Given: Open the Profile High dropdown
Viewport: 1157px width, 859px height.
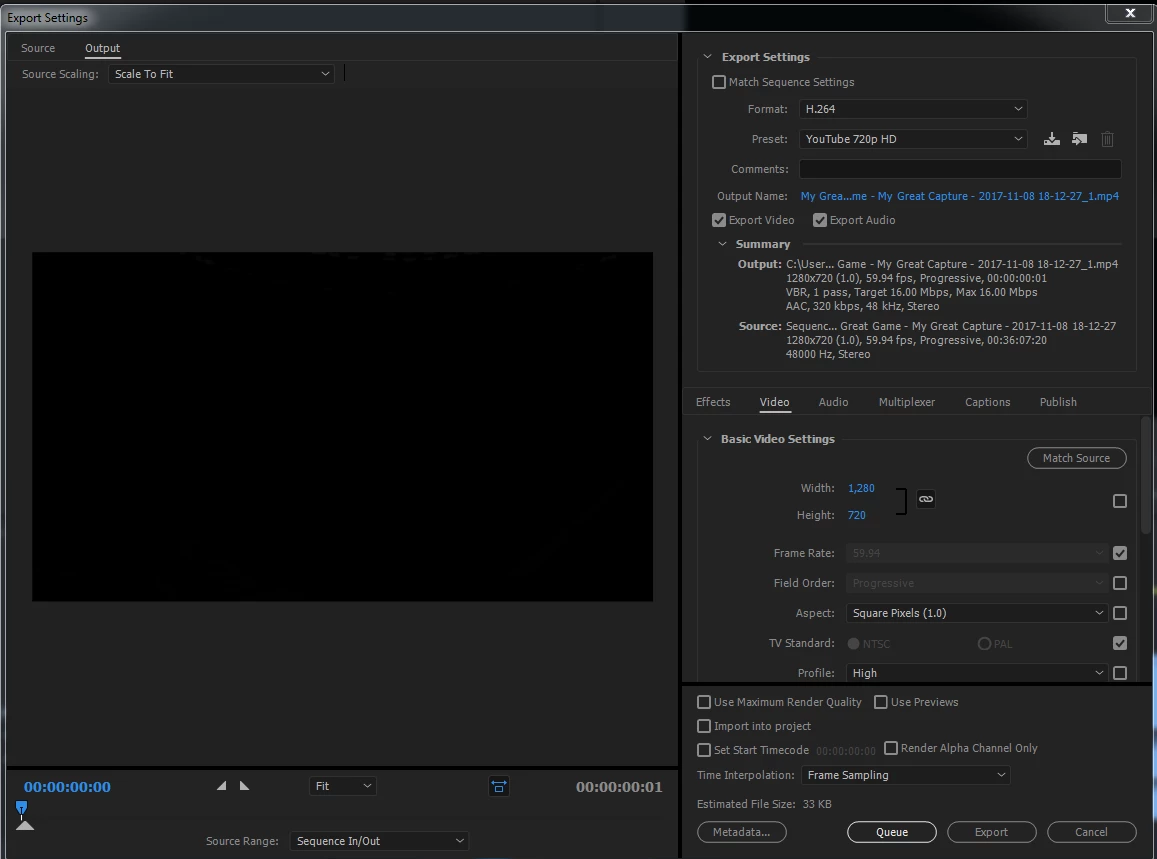Looking at the screenshot, I should pyautogui.click(x=977, y=673).
